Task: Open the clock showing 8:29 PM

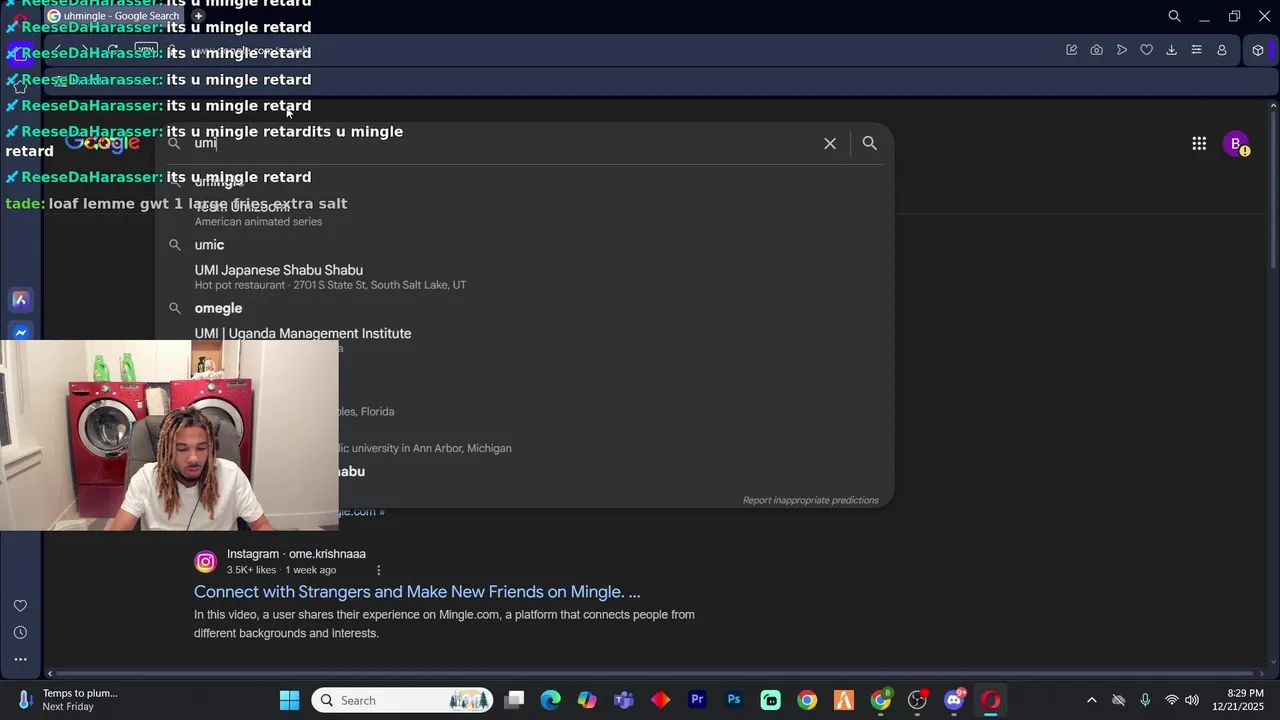Action: point(1238,700)
